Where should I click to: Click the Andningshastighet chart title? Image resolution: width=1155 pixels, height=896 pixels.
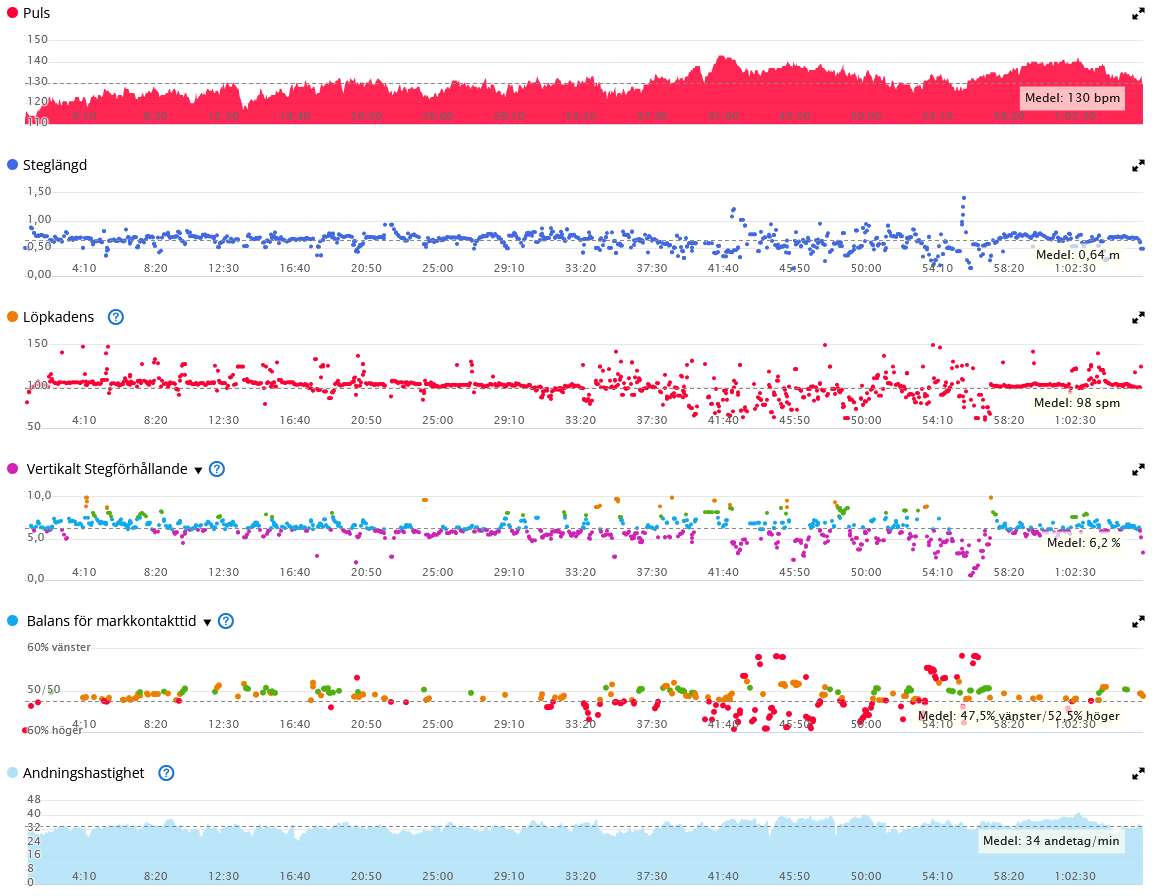(x=83, y=773)
